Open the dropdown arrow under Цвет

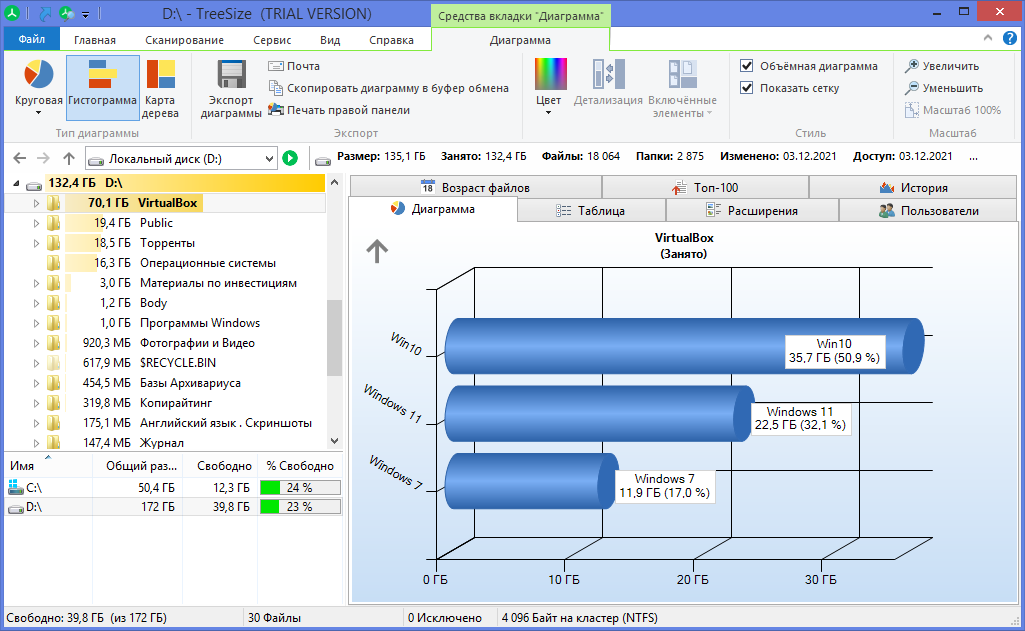point(548,113)
